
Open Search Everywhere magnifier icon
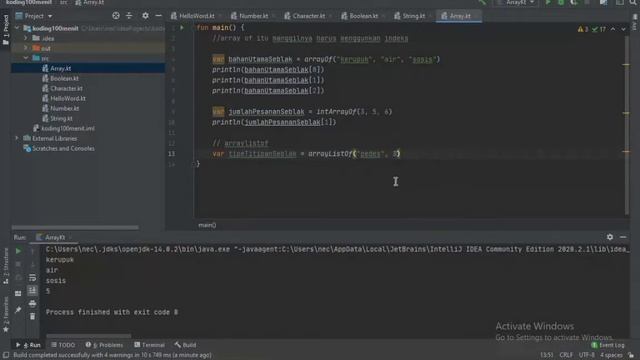point(633,2)
